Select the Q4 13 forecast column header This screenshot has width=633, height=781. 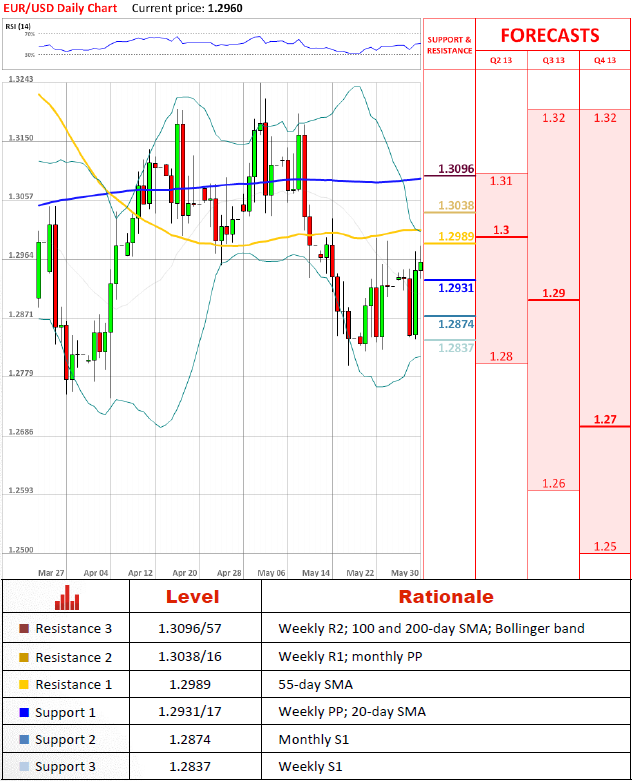point(605,60)
